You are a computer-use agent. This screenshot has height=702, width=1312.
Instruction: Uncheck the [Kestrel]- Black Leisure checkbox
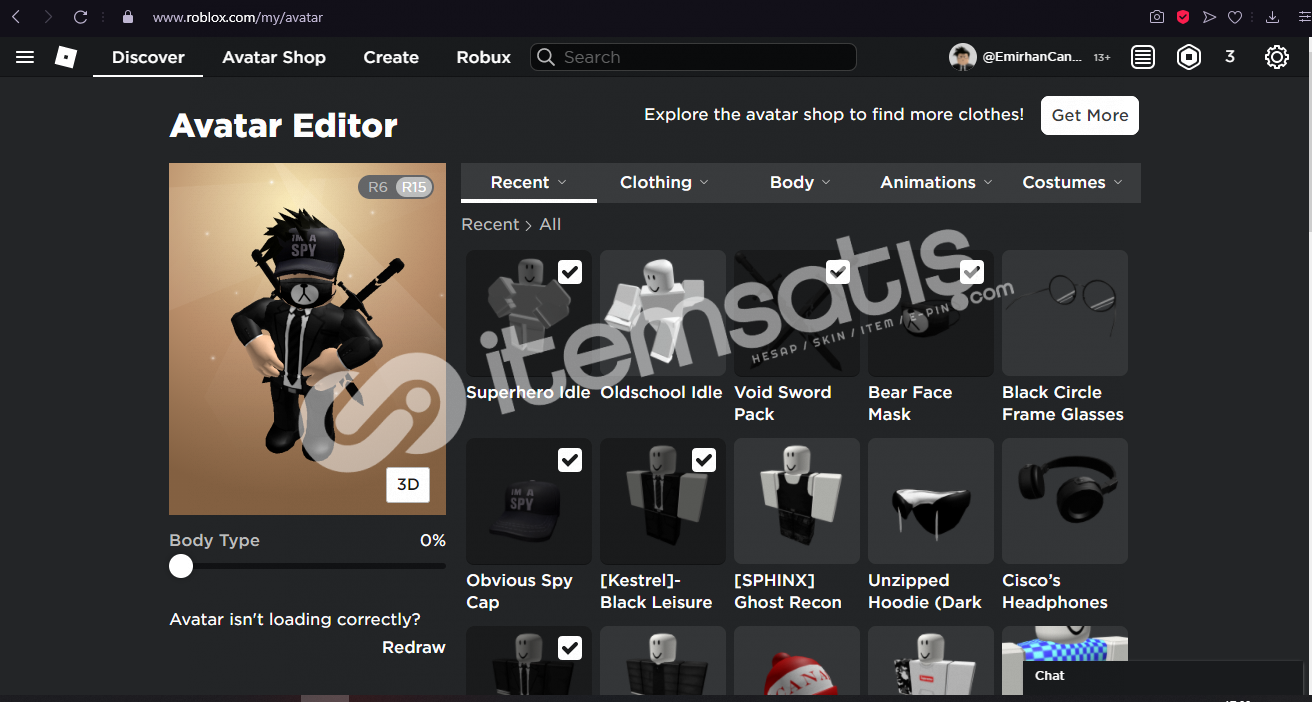[x=704, y=460]
